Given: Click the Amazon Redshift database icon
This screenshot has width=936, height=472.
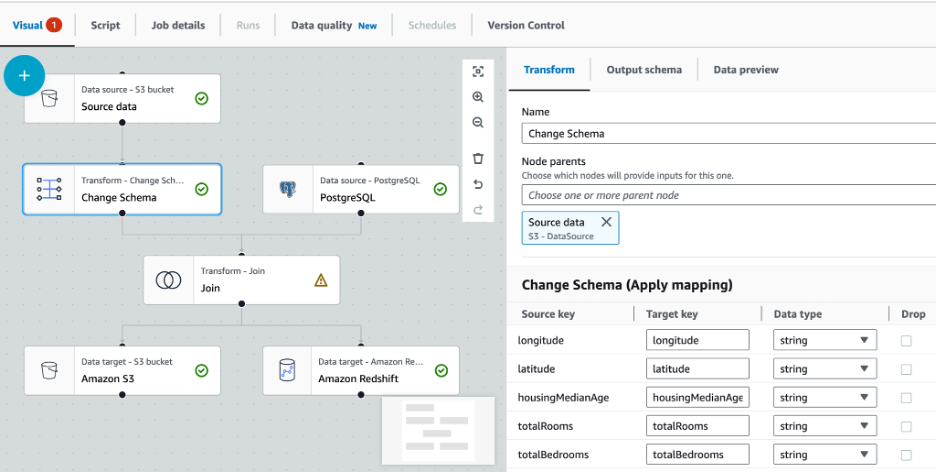Looking at the screenshot, I should point(288,371).
